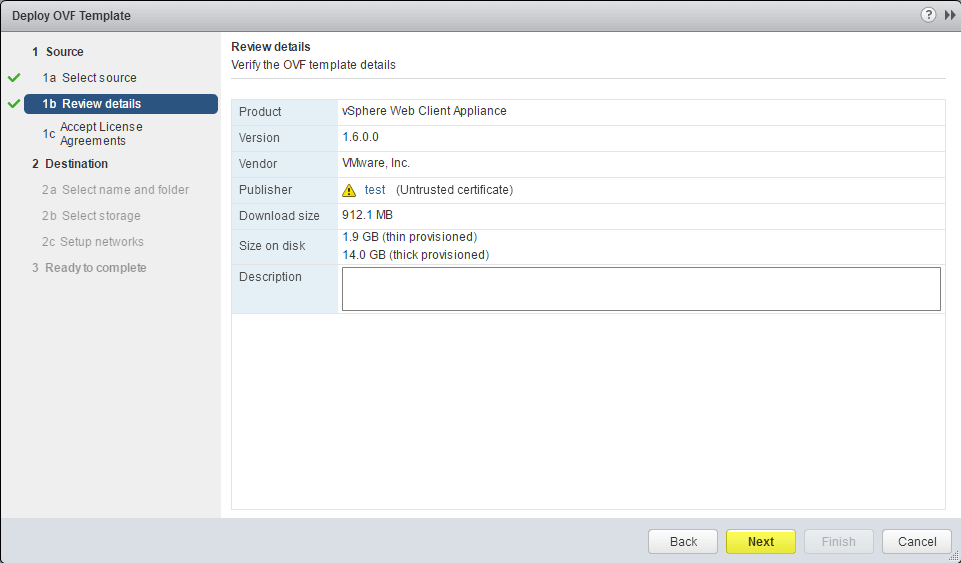961x563 pixels.
Task: Click the Deploy OVF Template window title
Action: point(71,16)
